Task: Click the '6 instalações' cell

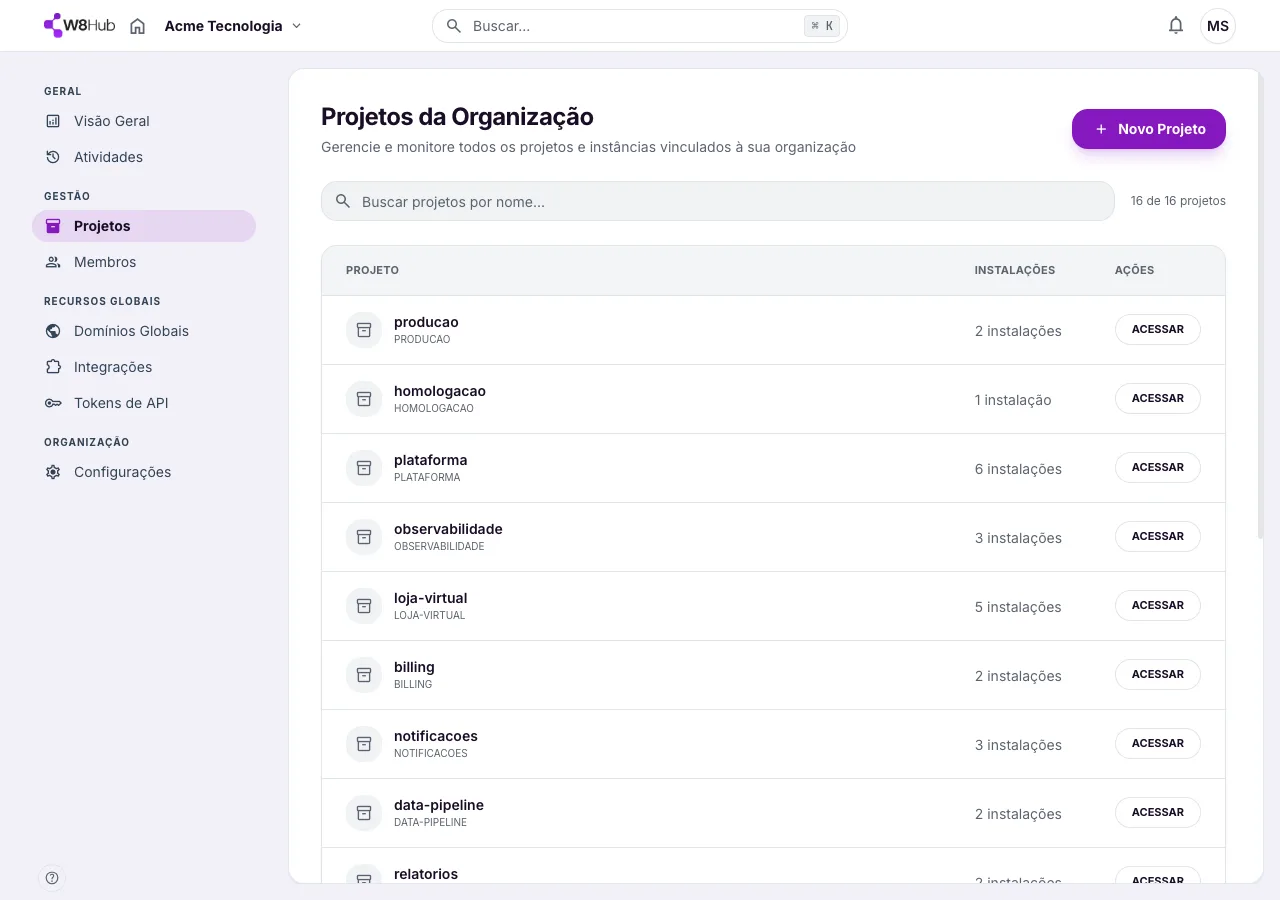Action: point(1018,469)
